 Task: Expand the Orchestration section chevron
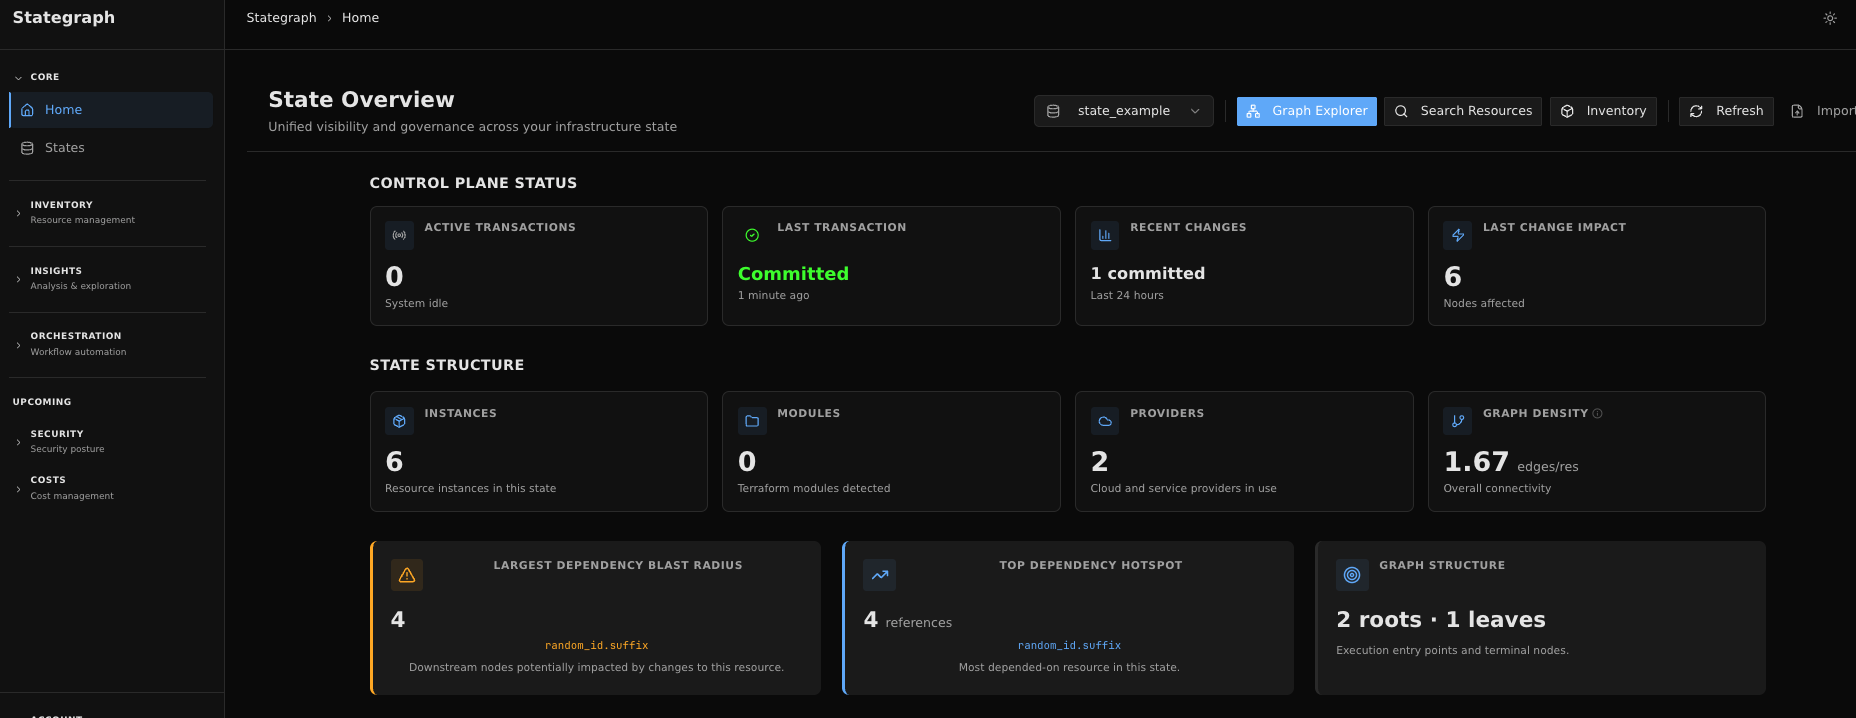point(18,345)
